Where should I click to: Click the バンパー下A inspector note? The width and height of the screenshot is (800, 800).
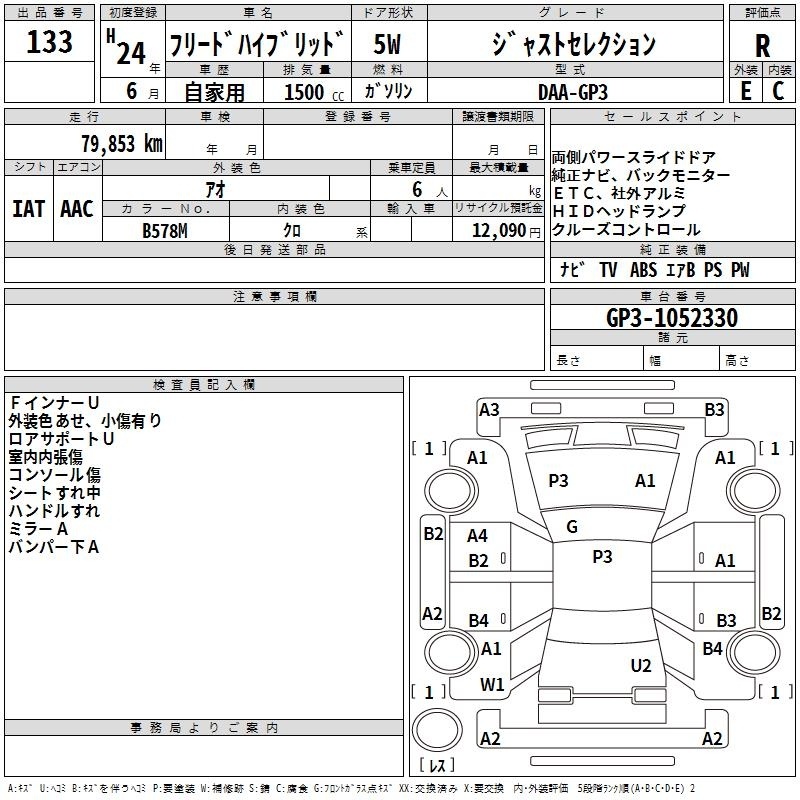point(54,547)
